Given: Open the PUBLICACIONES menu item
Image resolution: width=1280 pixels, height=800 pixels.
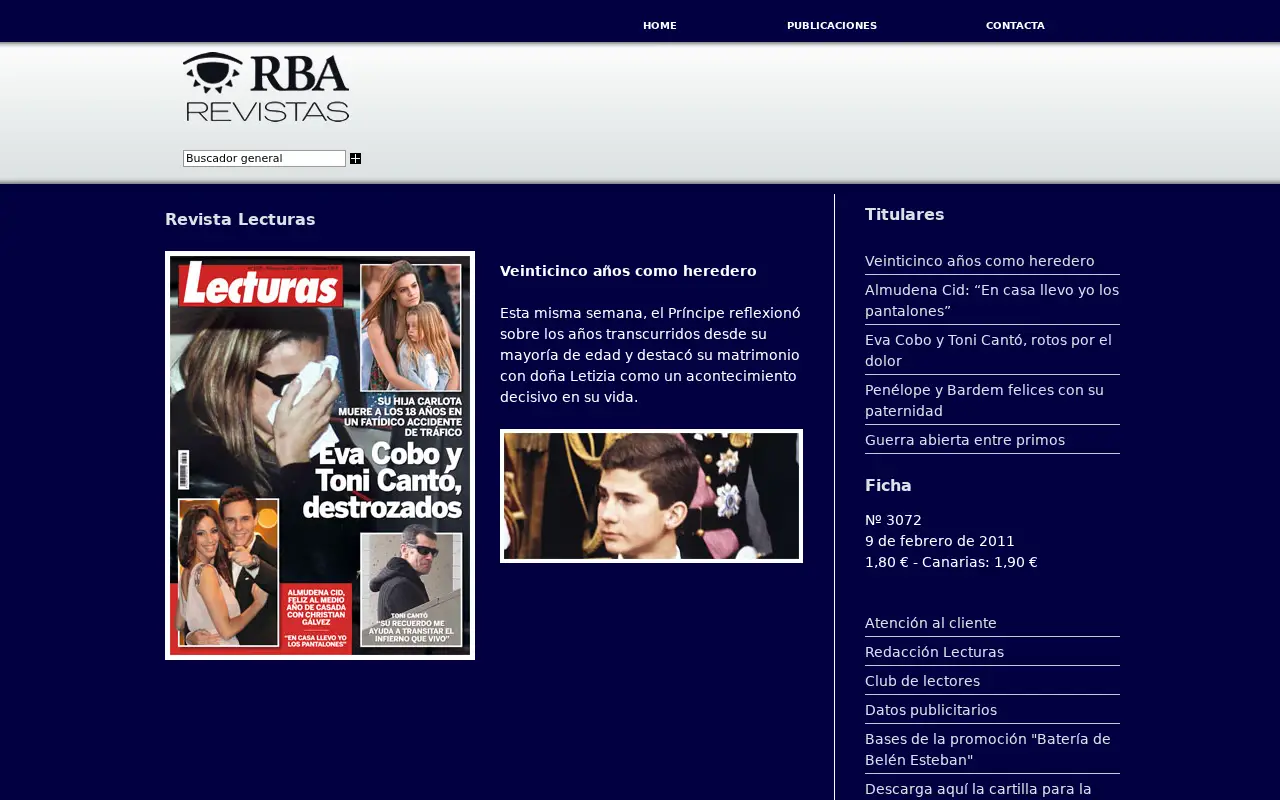Looking at the screenshot, I should [832, 26].
